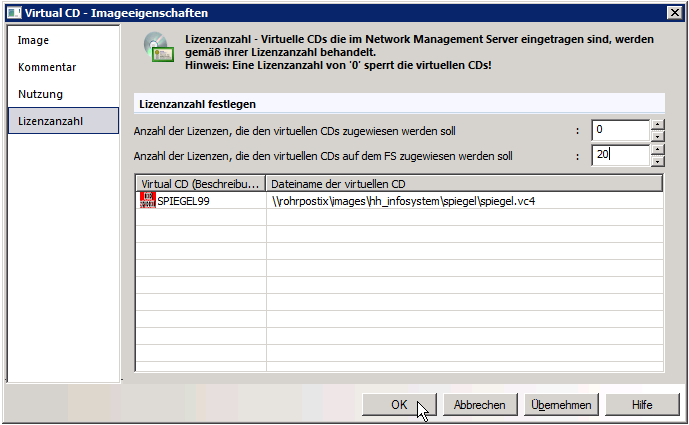Click the license CD icon in header
Viewport: 689px width, 425px height.
click(x=159, y=47)
